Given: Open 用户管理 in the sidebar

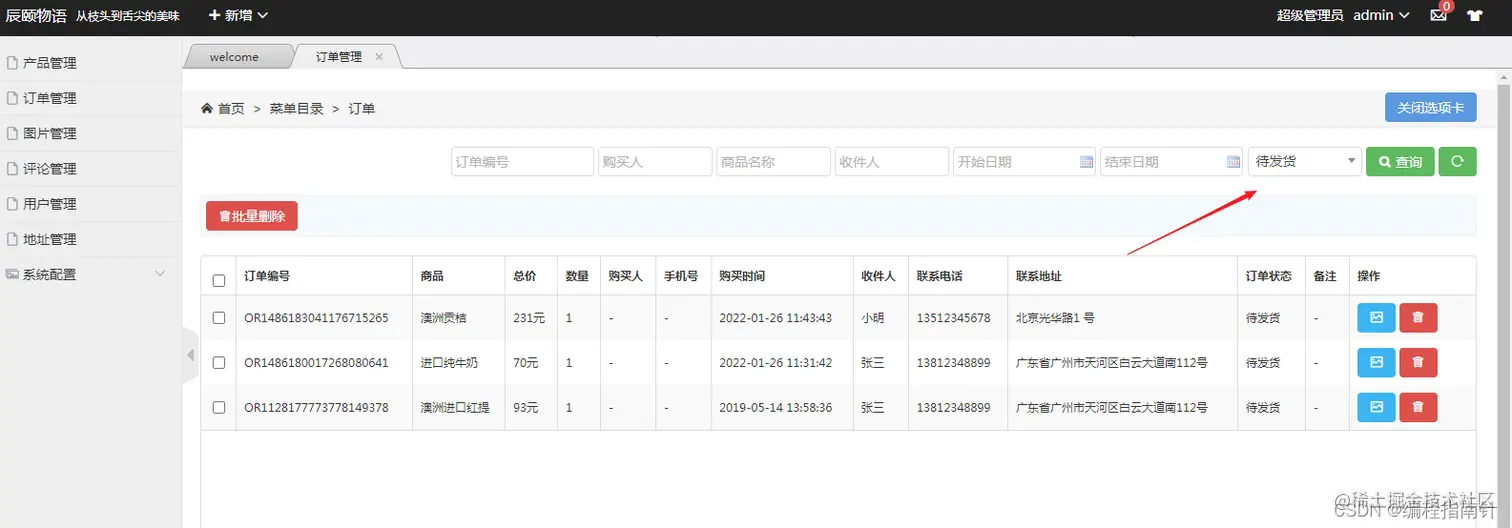Looking at the screenshot, I should (90, 204).
